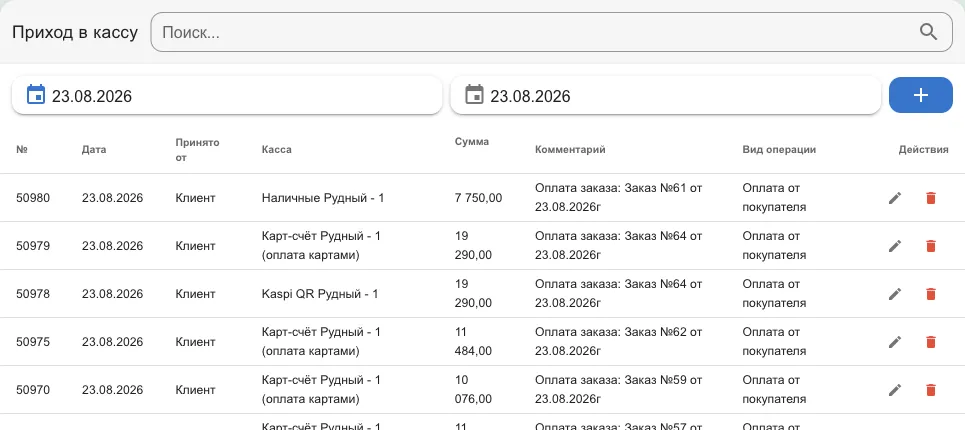Click the Сумма column header
The image size is (965, 430).
point(472,141)
